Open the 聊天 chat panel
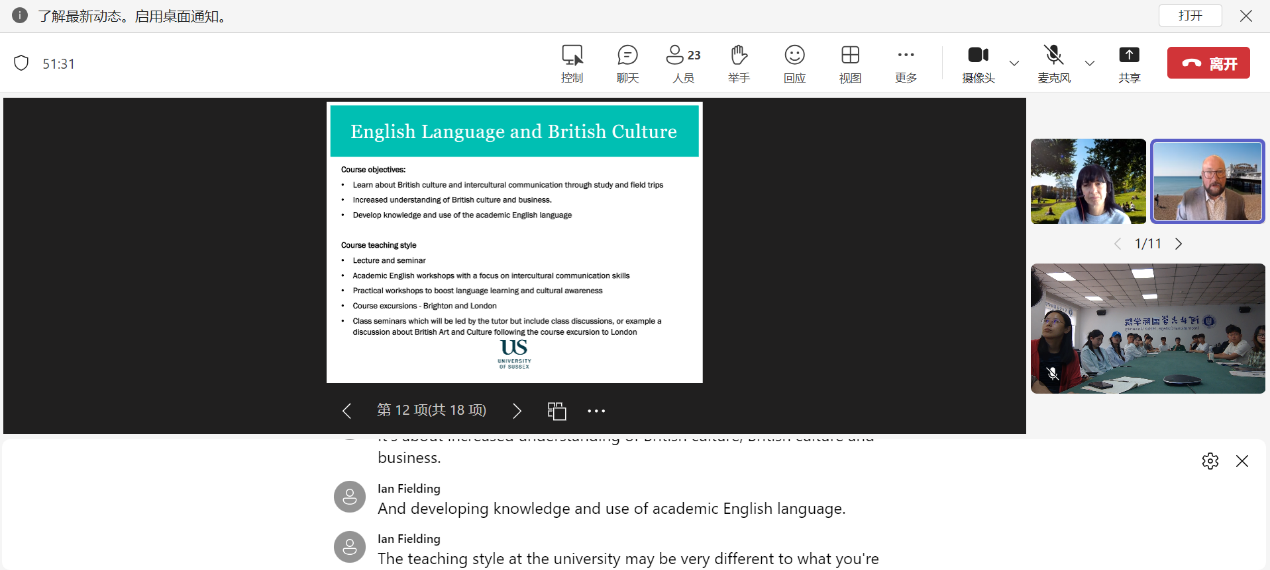The height and width of the screenshot is (570, 1270). (627, 63)
